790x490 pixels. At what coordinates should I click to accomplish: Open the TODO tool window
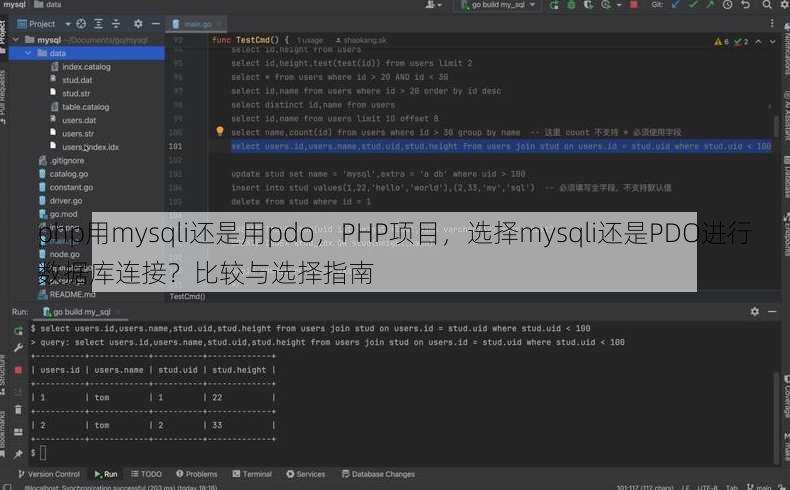(147, 474)
